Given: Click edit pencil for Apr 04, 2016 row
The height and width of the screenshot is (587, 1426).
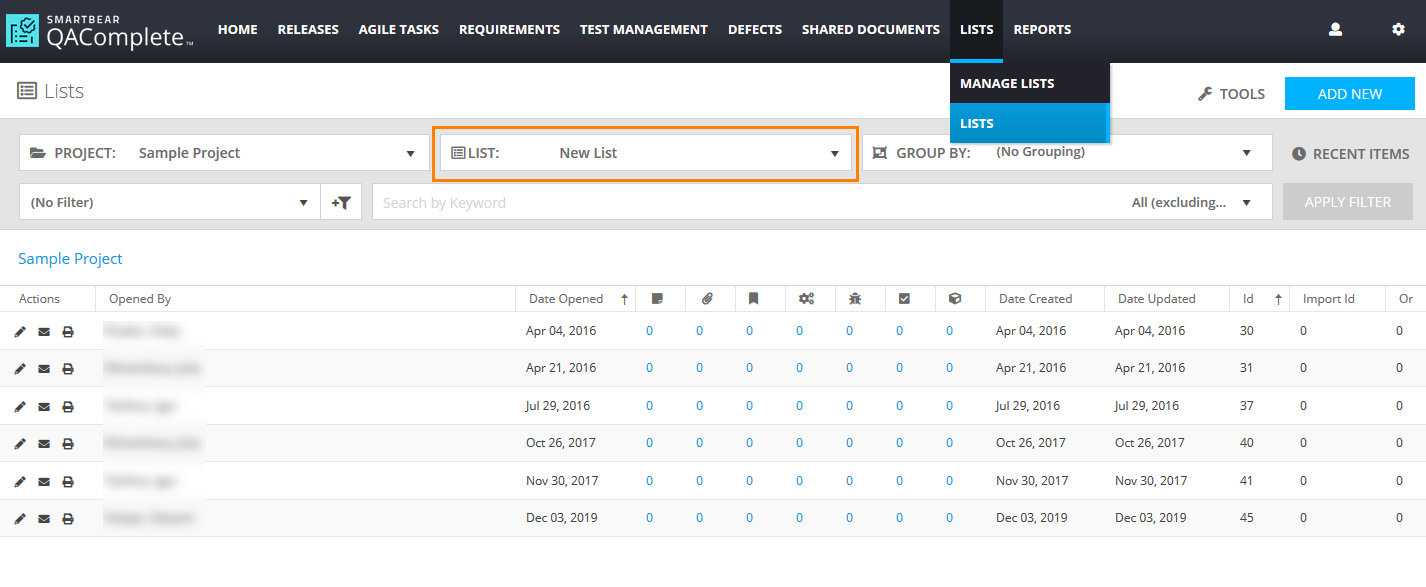Looking at the screenshot, I should tap(20, 331).
